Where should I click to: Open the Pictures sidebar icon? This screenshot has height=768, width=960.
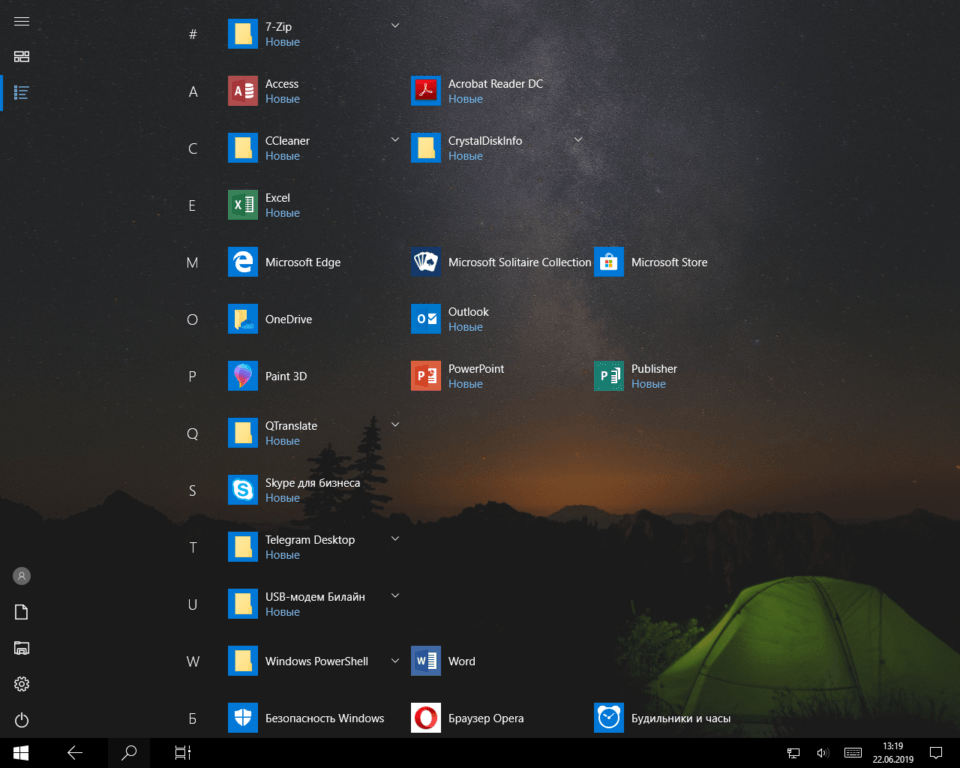(x=21, y=648)
